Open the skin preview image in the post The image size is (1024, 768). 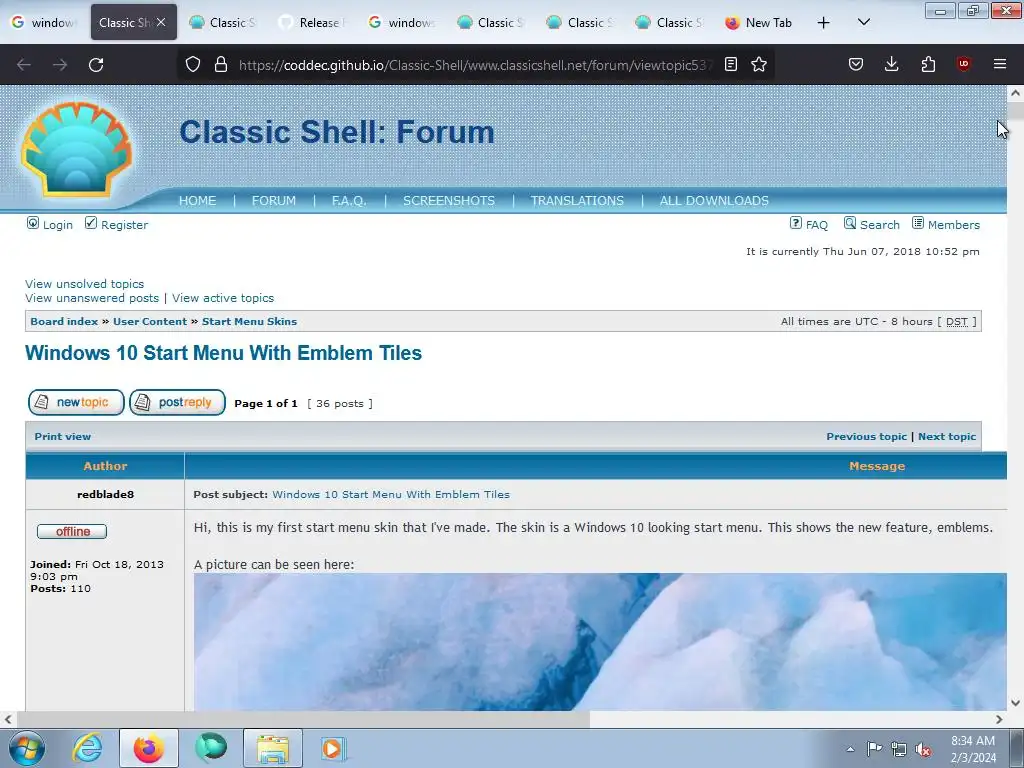point(600,641)
